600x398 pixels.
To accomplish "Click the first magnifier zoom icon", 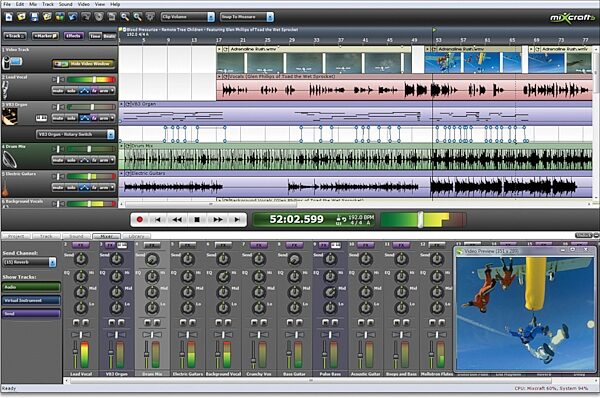I will 125,17.
